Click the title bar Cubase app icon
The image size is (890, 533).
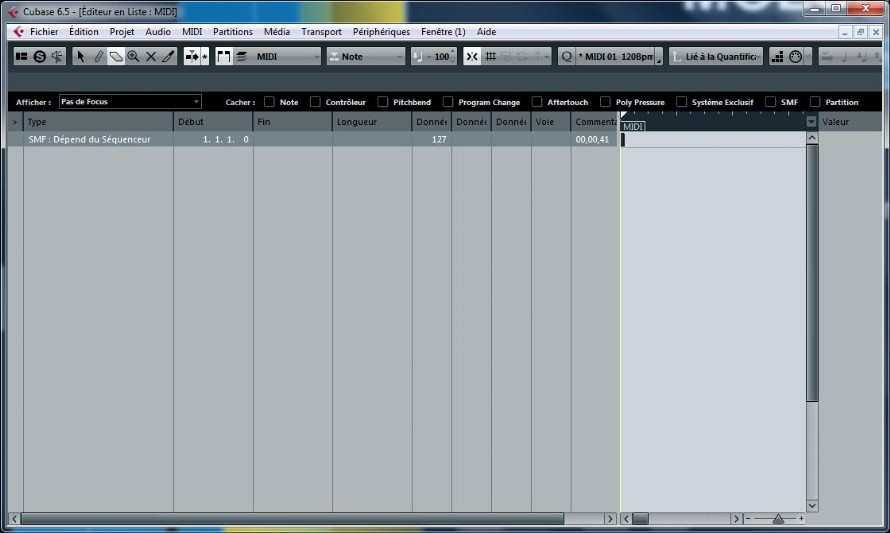tap(13, 11)
